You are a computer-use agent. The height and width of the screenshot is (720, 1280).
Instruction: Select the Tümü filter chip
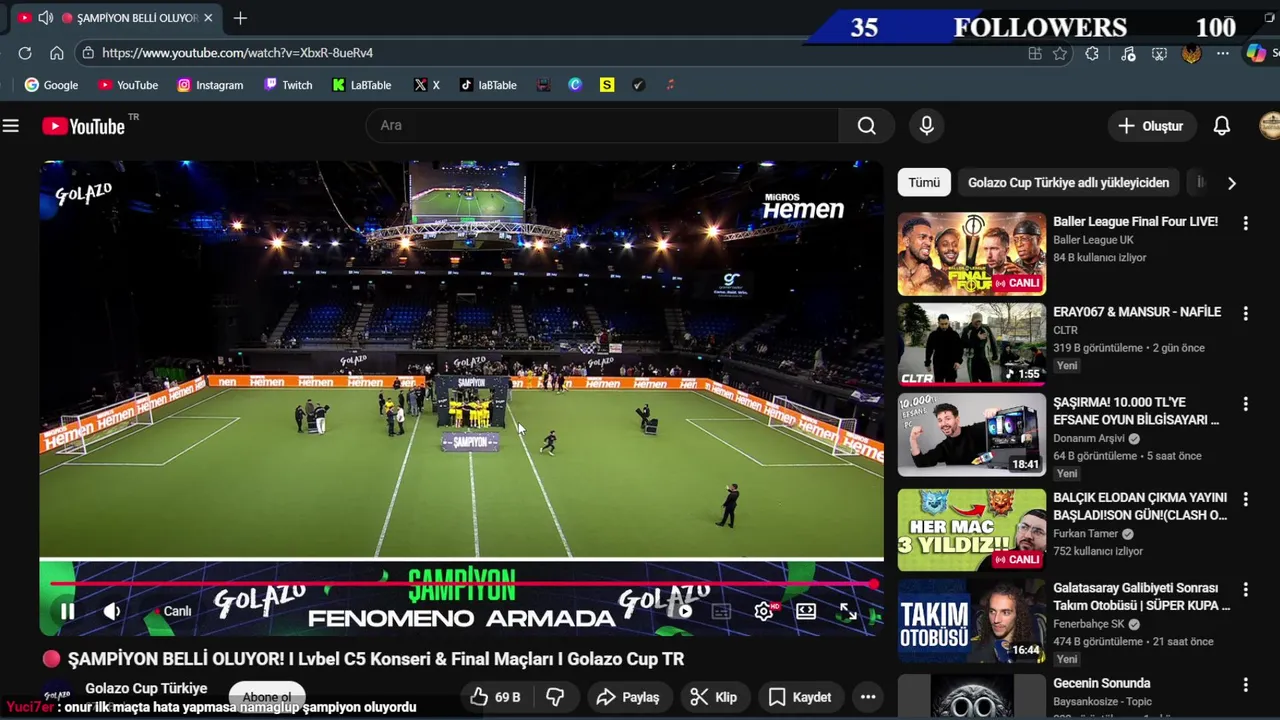[x=924, y=183]
